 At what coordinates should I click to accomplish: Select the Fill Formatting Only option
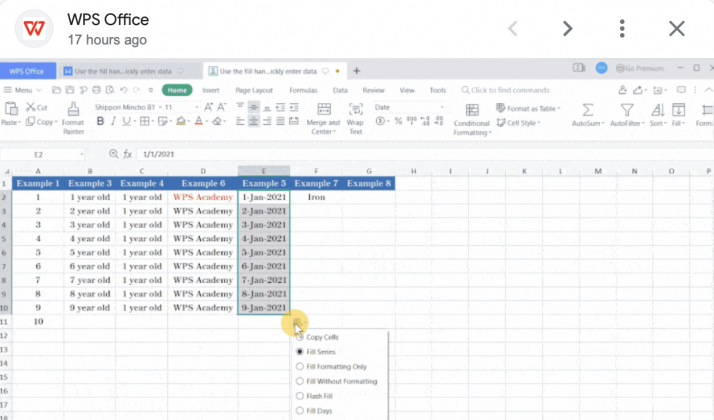(x=300, y=366)
